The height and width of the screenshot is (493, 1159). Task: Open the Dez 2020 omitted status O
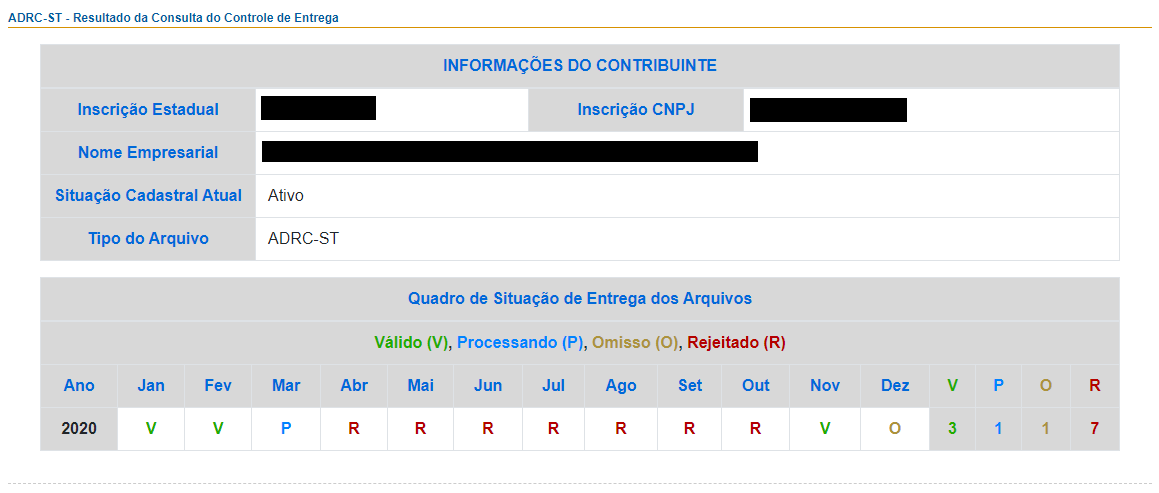pos(895,429)
